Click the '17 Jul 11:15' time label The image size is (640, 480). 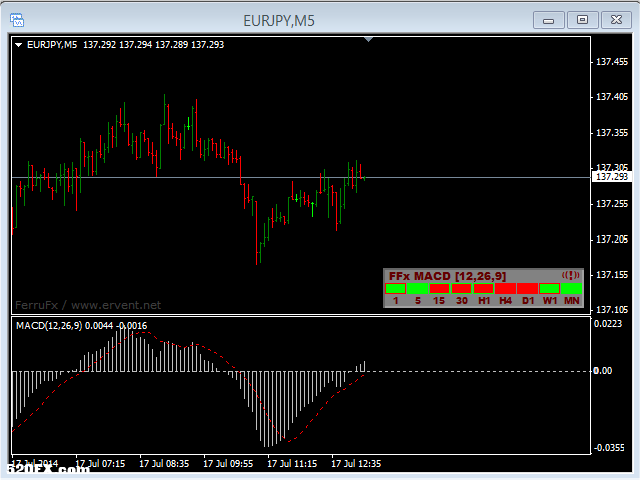[292, 464]
